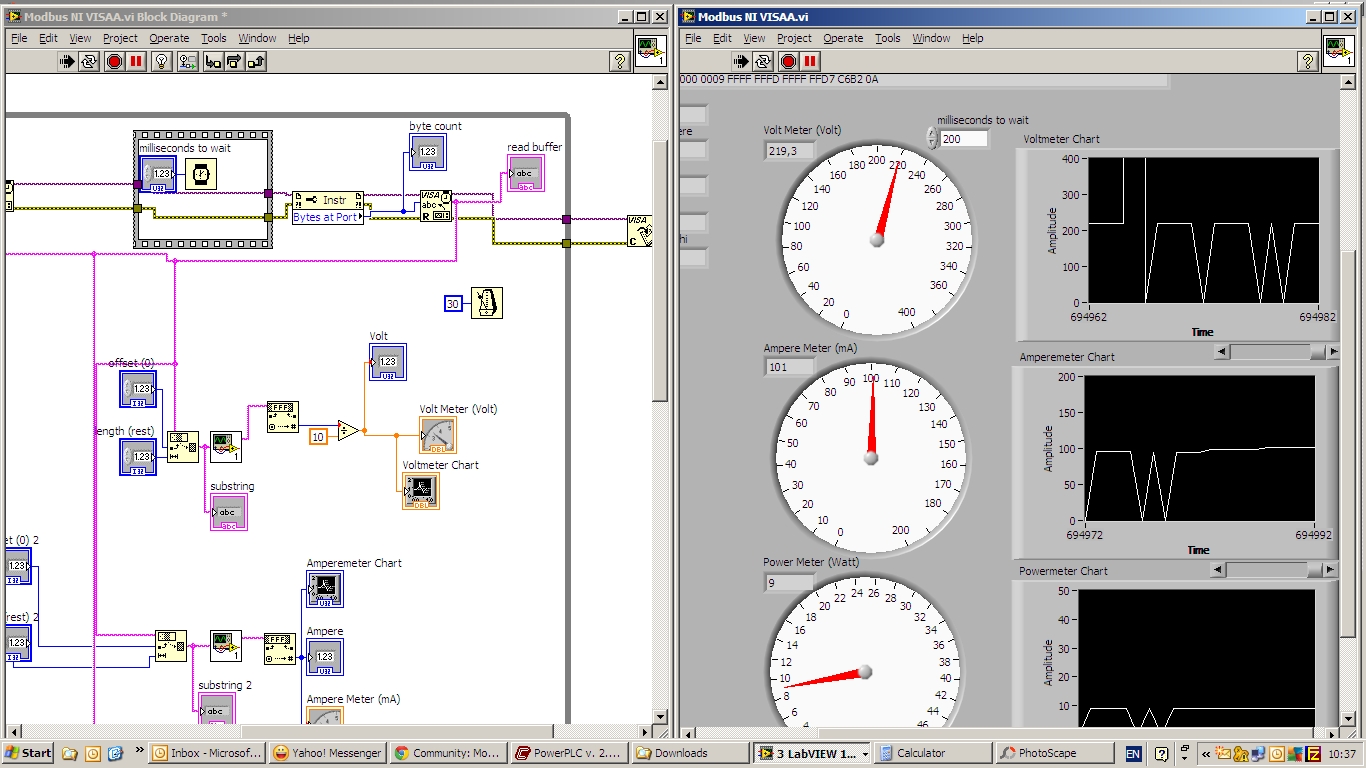
Task: Select the offset (0) numeric control terminal
Action: (138, 389)
